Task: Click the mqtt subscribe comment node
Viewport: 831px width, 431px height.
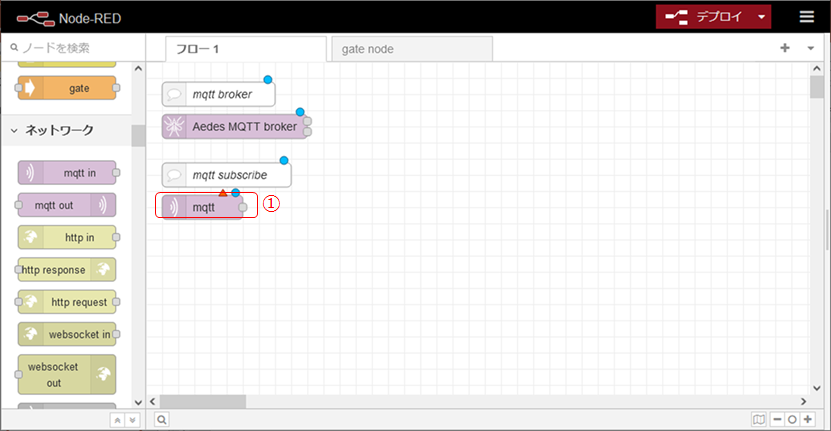Action: click(227, 175)
